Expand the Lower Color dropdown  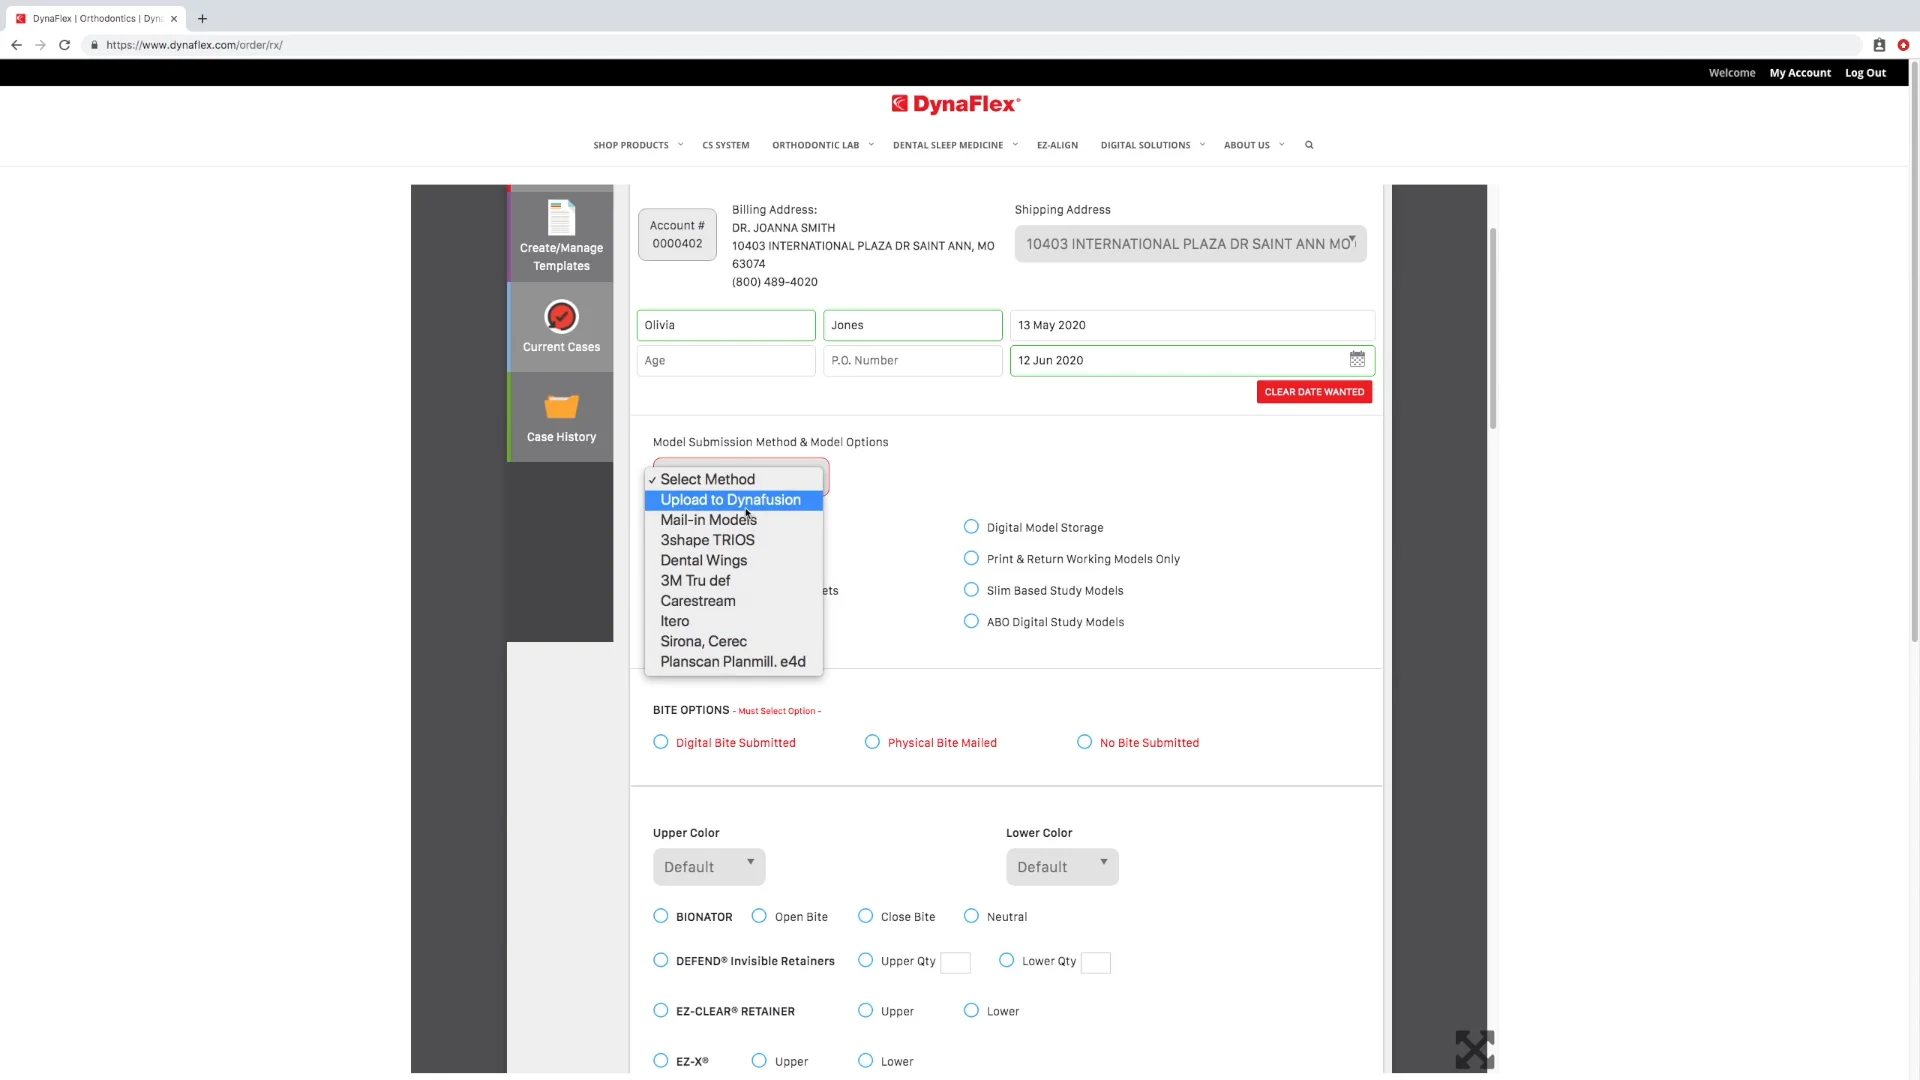(1062, 867)
